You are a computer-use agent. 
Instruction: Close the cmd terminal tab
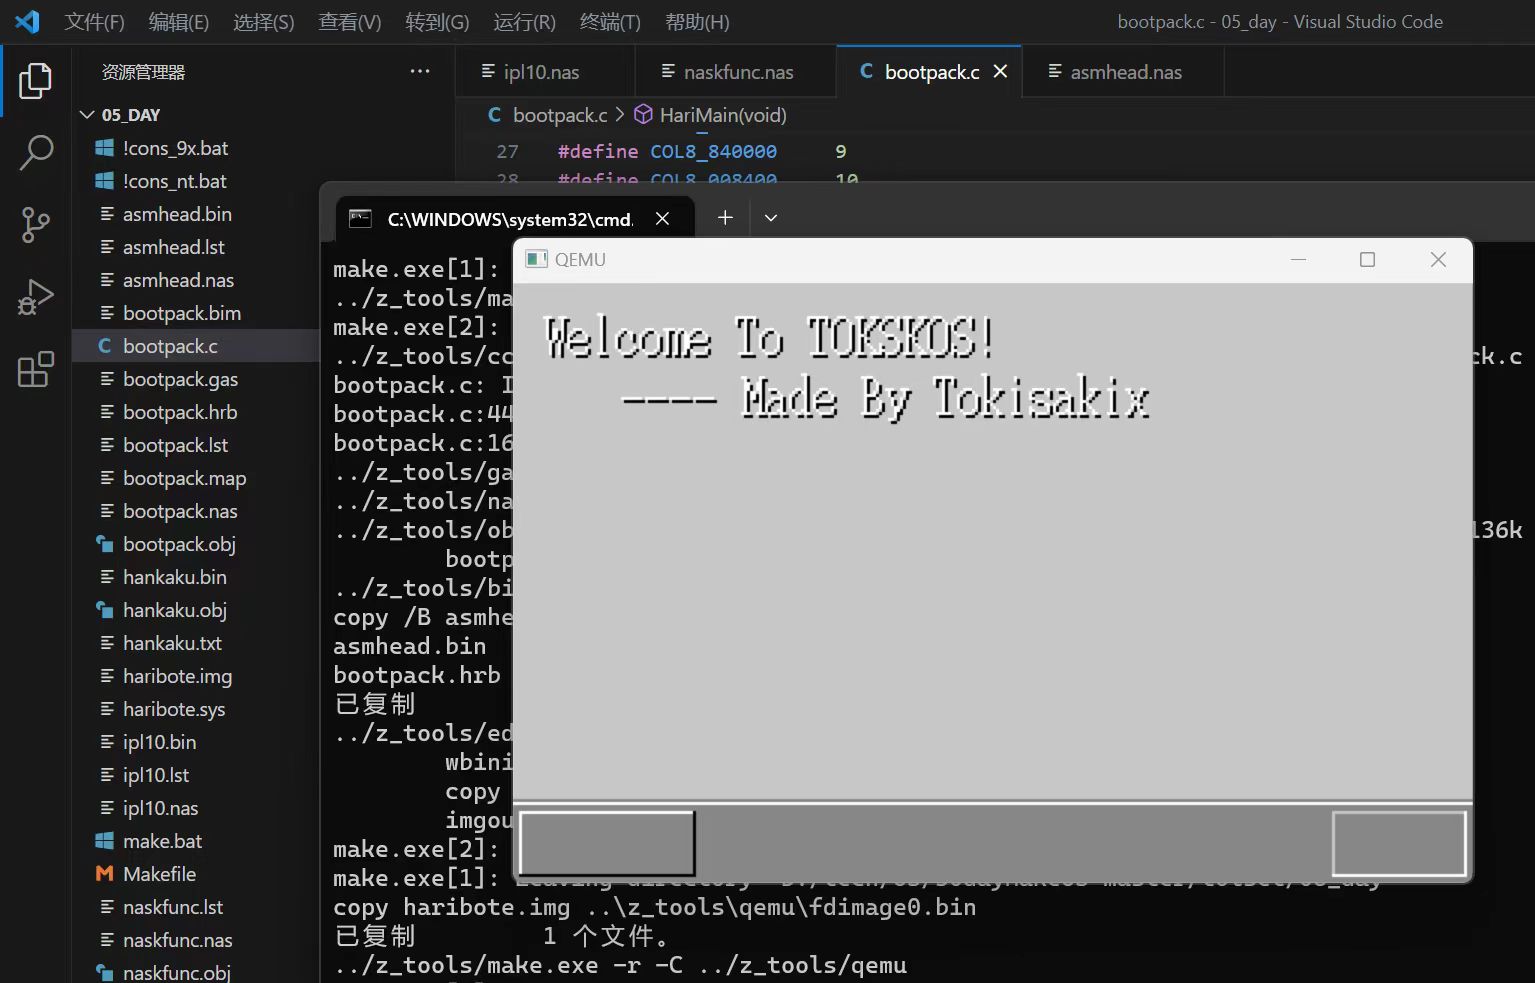[662, 218]
